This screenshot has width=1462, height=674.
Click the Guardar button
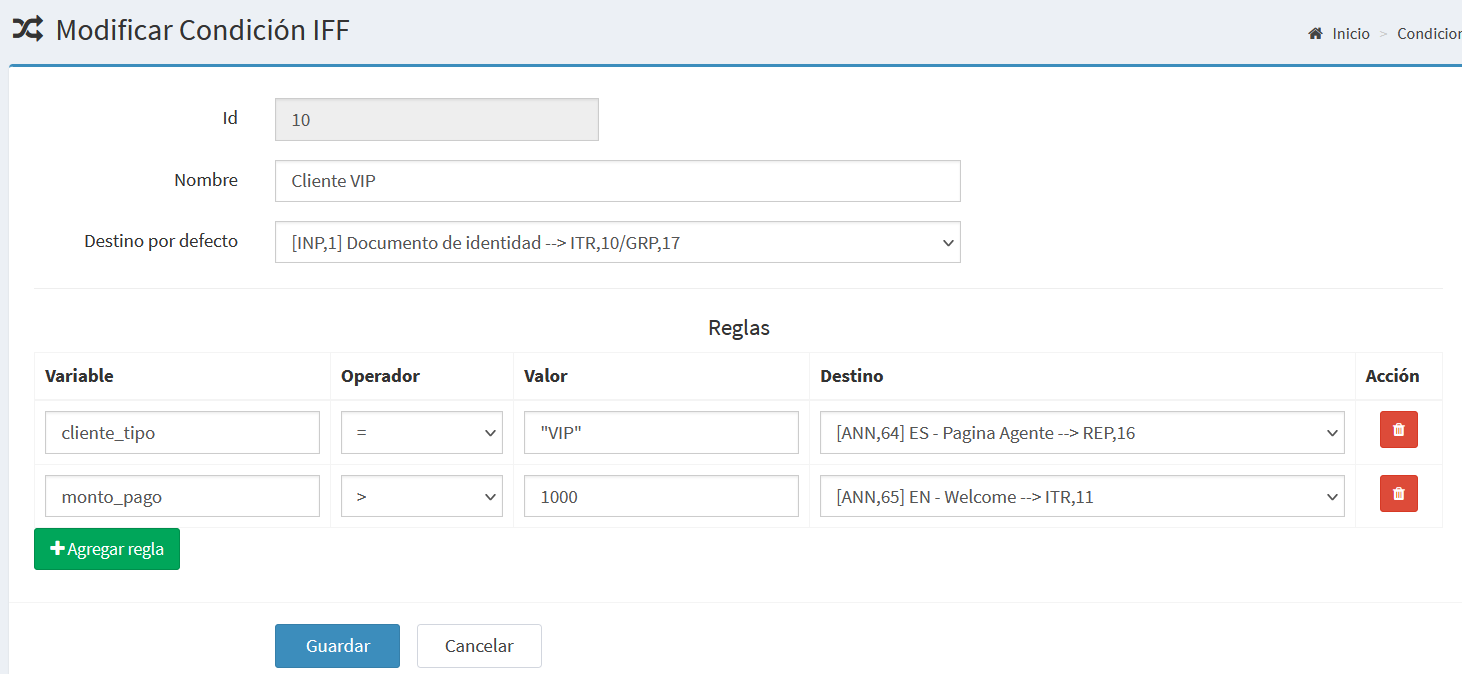pyautogui.click(x=337, y=646)
